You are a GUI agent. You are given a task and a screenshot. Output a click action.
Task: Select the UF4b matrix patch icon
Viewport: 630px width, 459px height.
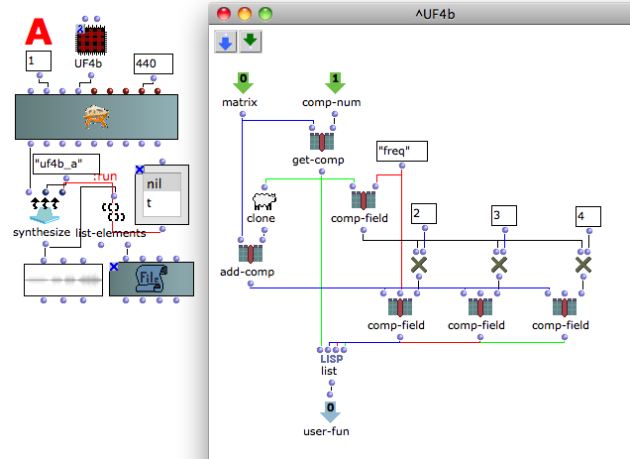[x=91, y=40]
